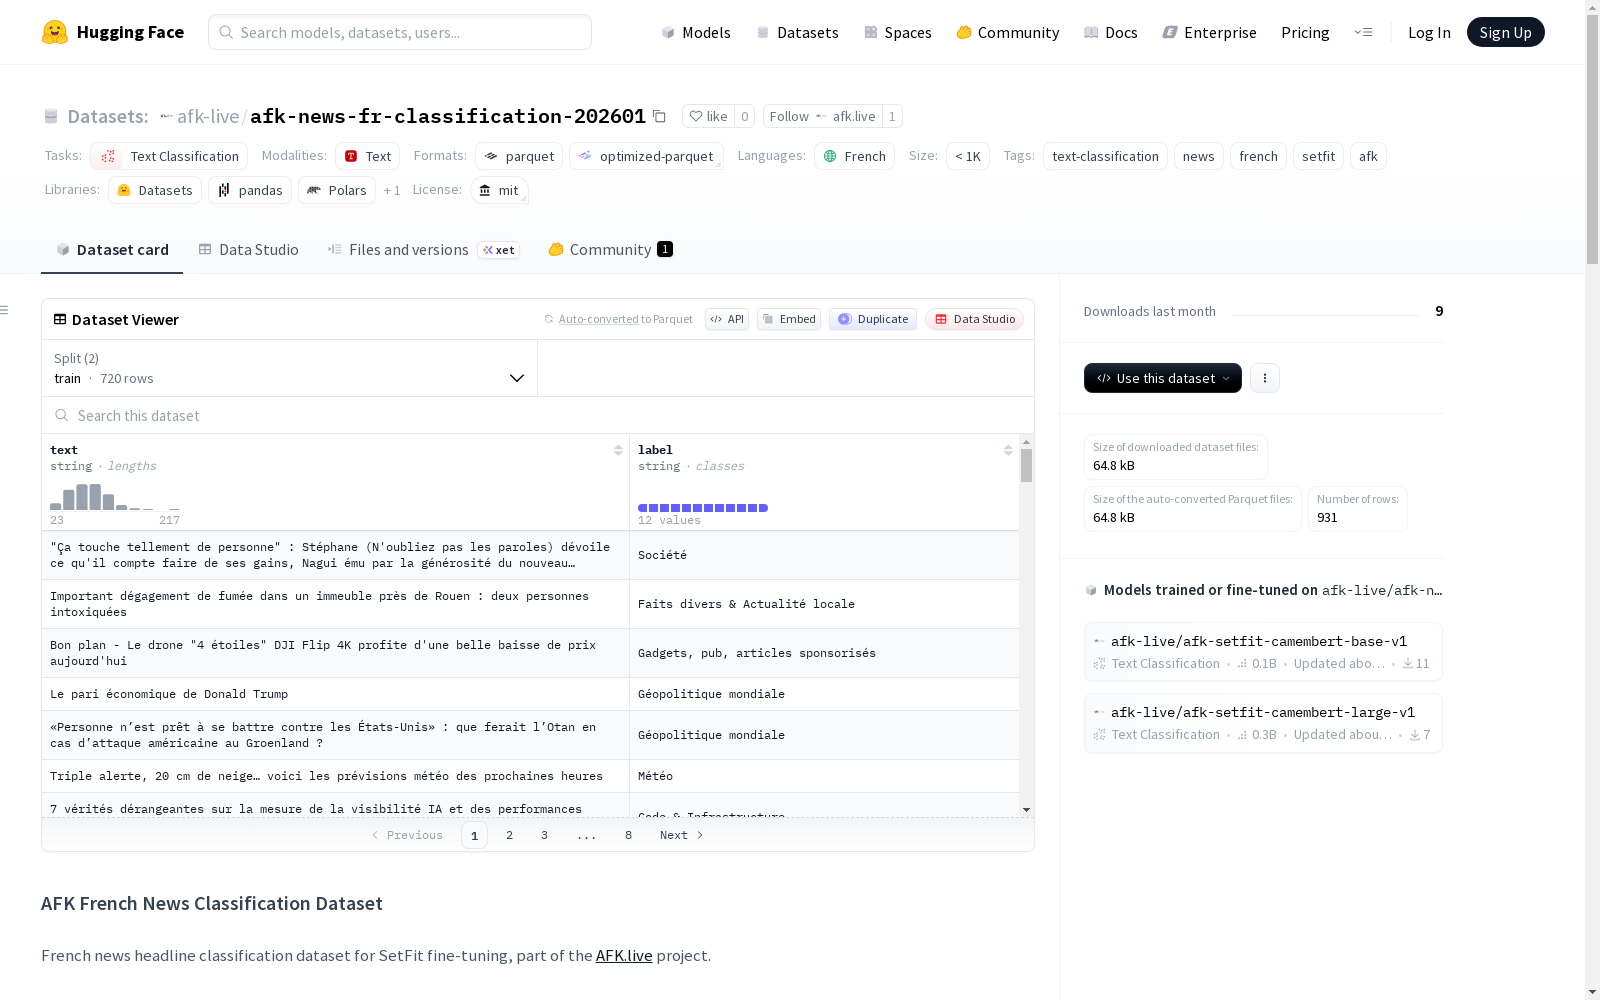
Task: Focus the Search this dataset field
Action: tap(538, 415)
